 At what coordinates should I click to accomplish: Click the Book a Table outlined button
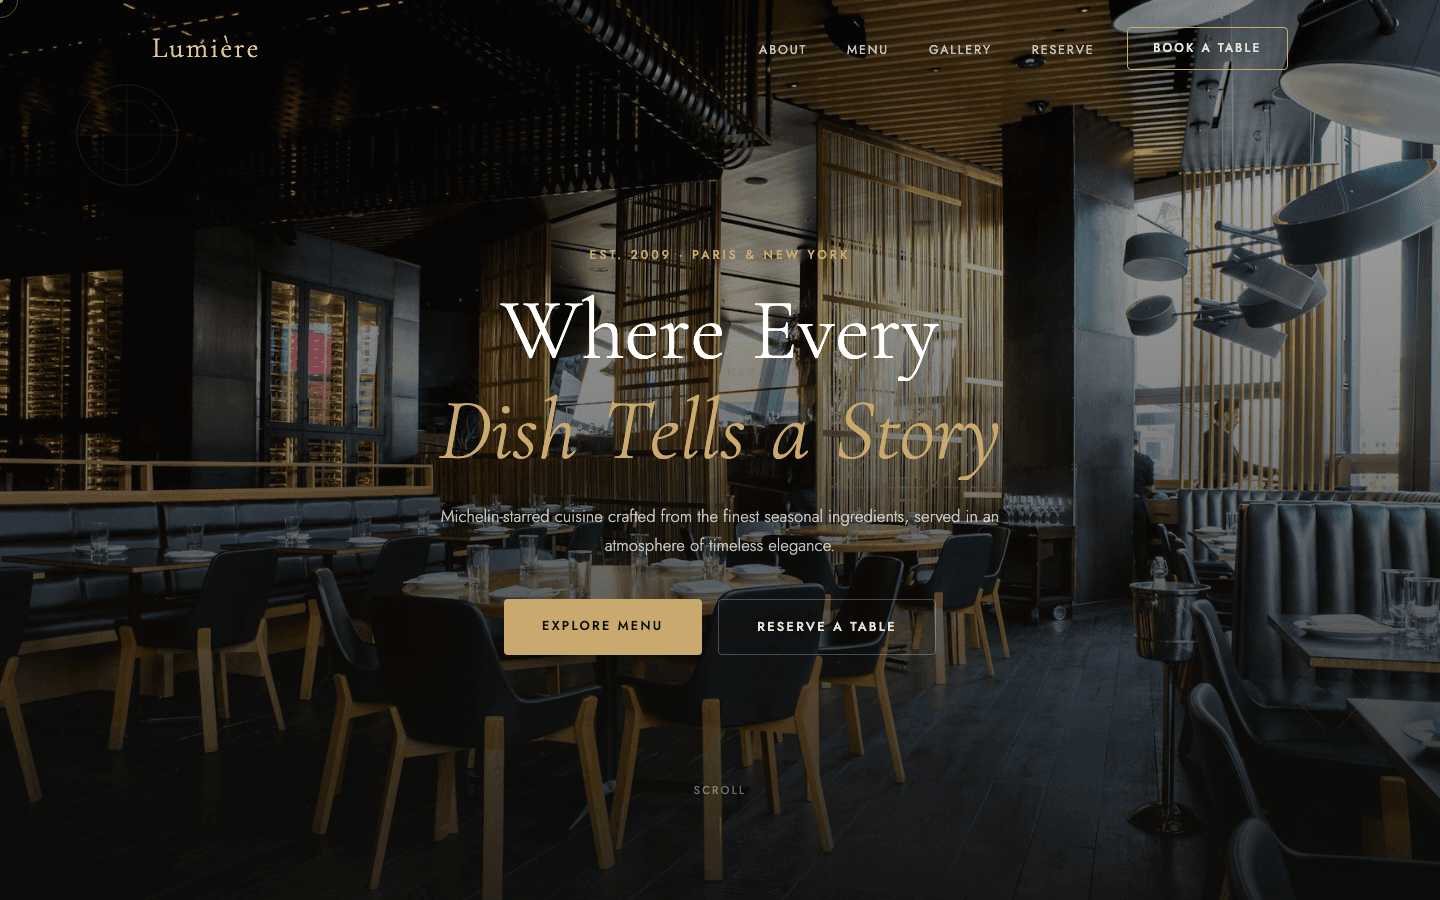tap(1207, 48)
